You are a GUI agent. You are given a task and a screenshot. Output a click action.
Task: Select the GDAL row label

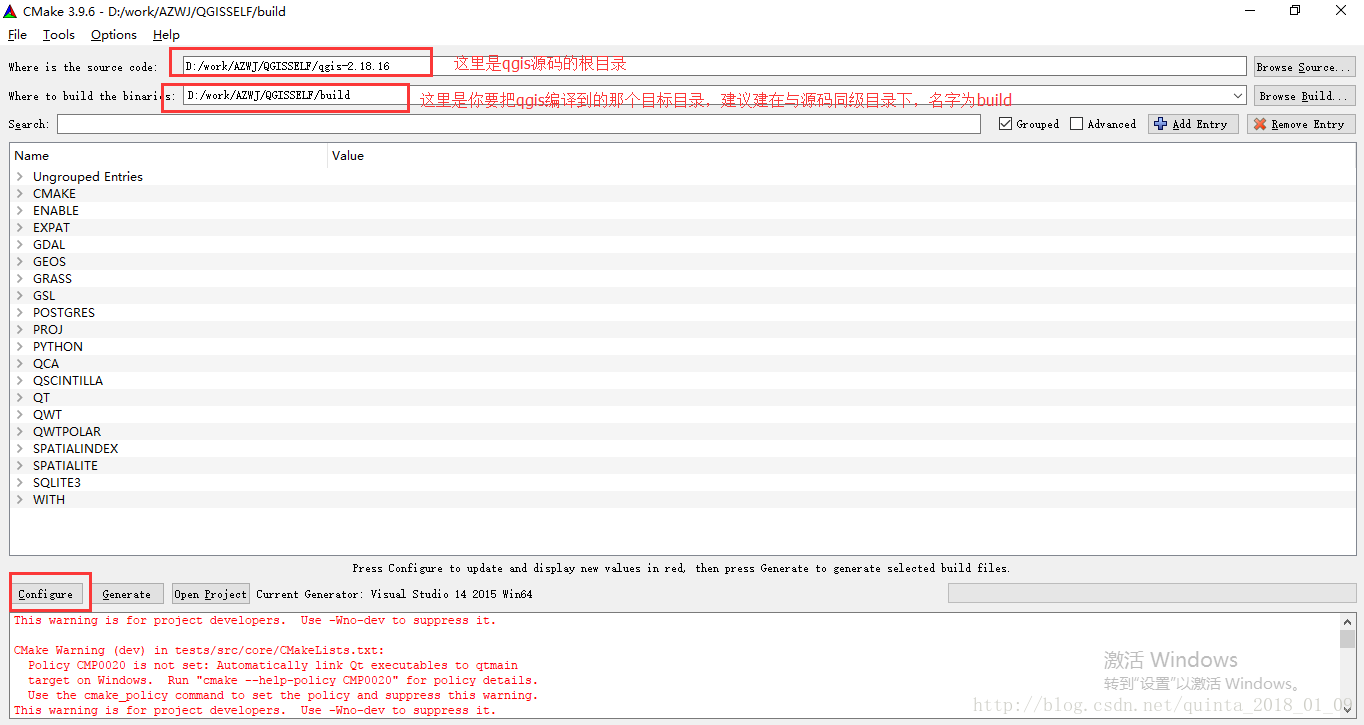click(x=49, y=245)
